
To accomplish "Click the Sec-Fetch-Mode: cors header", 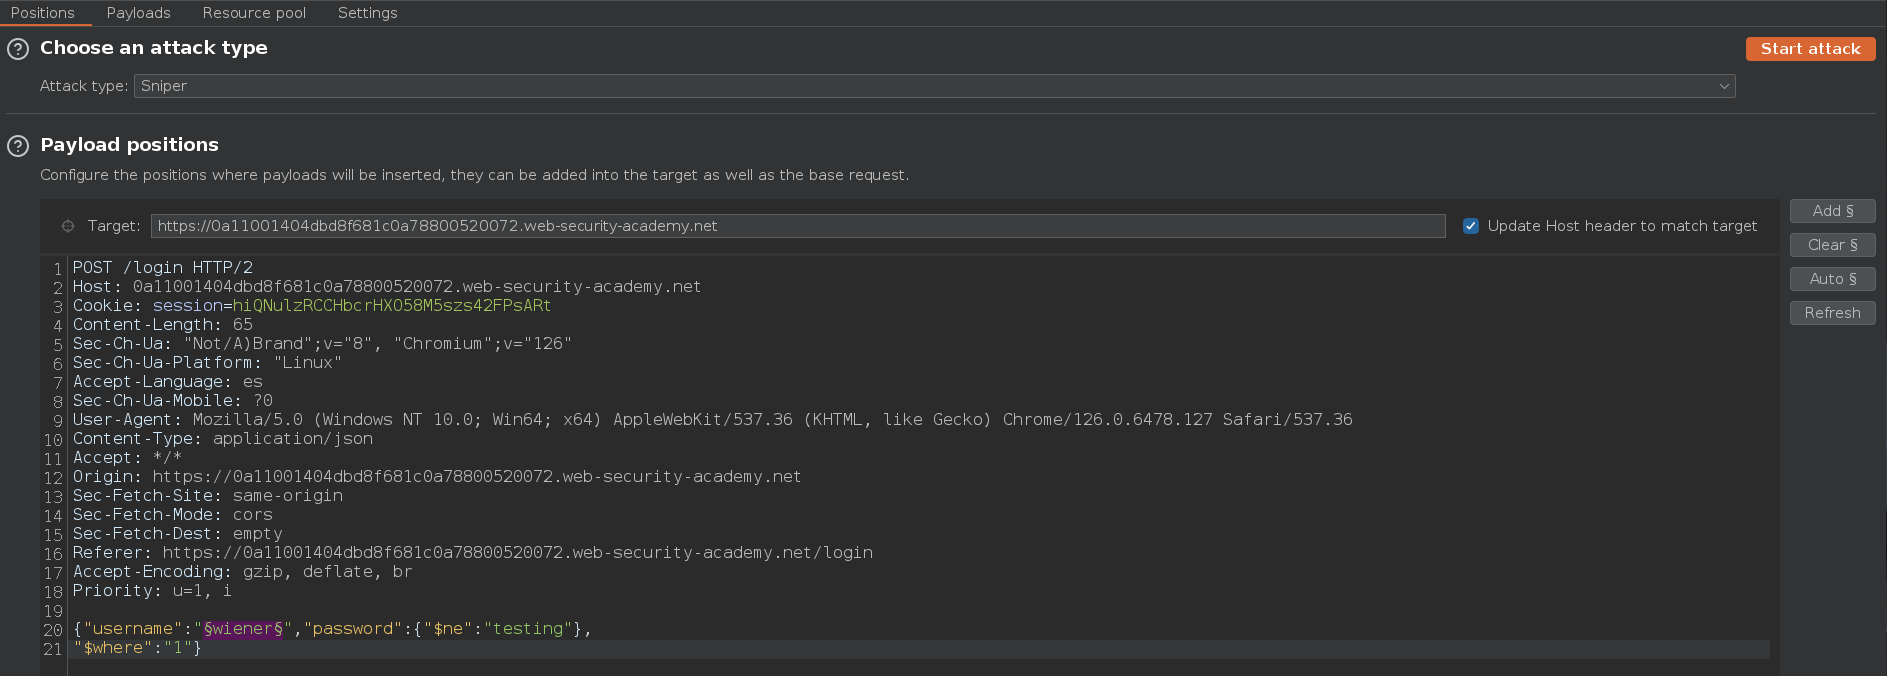I will pos(173,515).
